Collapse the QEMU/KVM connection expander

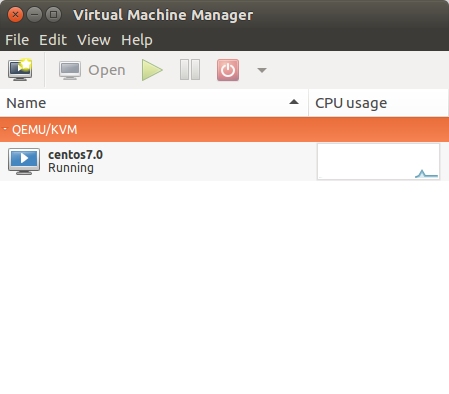pos(5,129)
